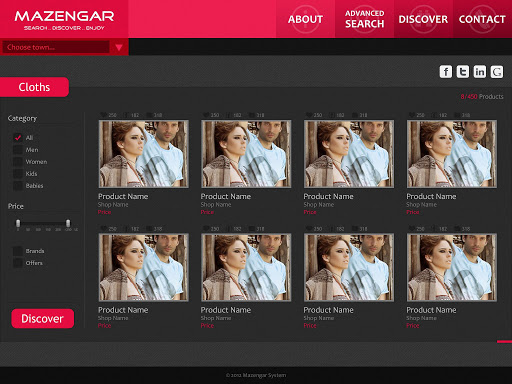This screenshot has height=384, width=512.
Task: Expand the Choose town dropdown arrow
Action: click(x=119, y=47)
